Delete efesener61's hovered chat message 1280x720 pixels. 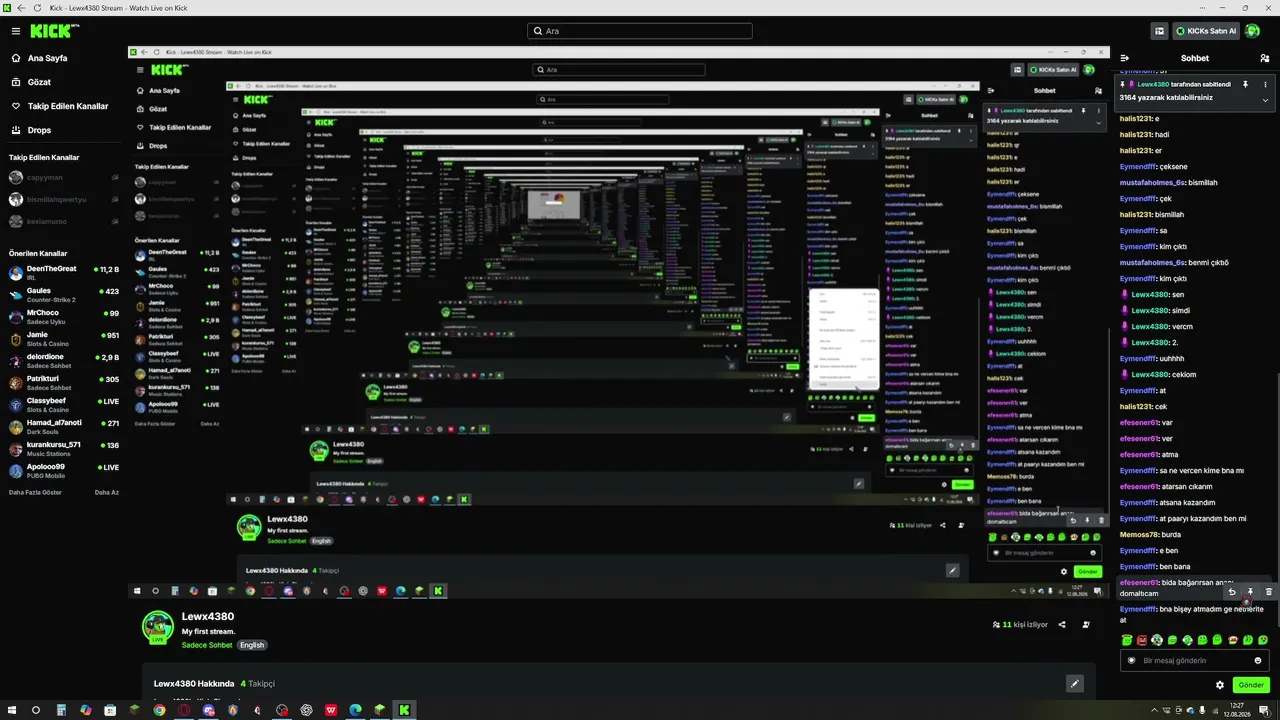[x=1268, y=592]
